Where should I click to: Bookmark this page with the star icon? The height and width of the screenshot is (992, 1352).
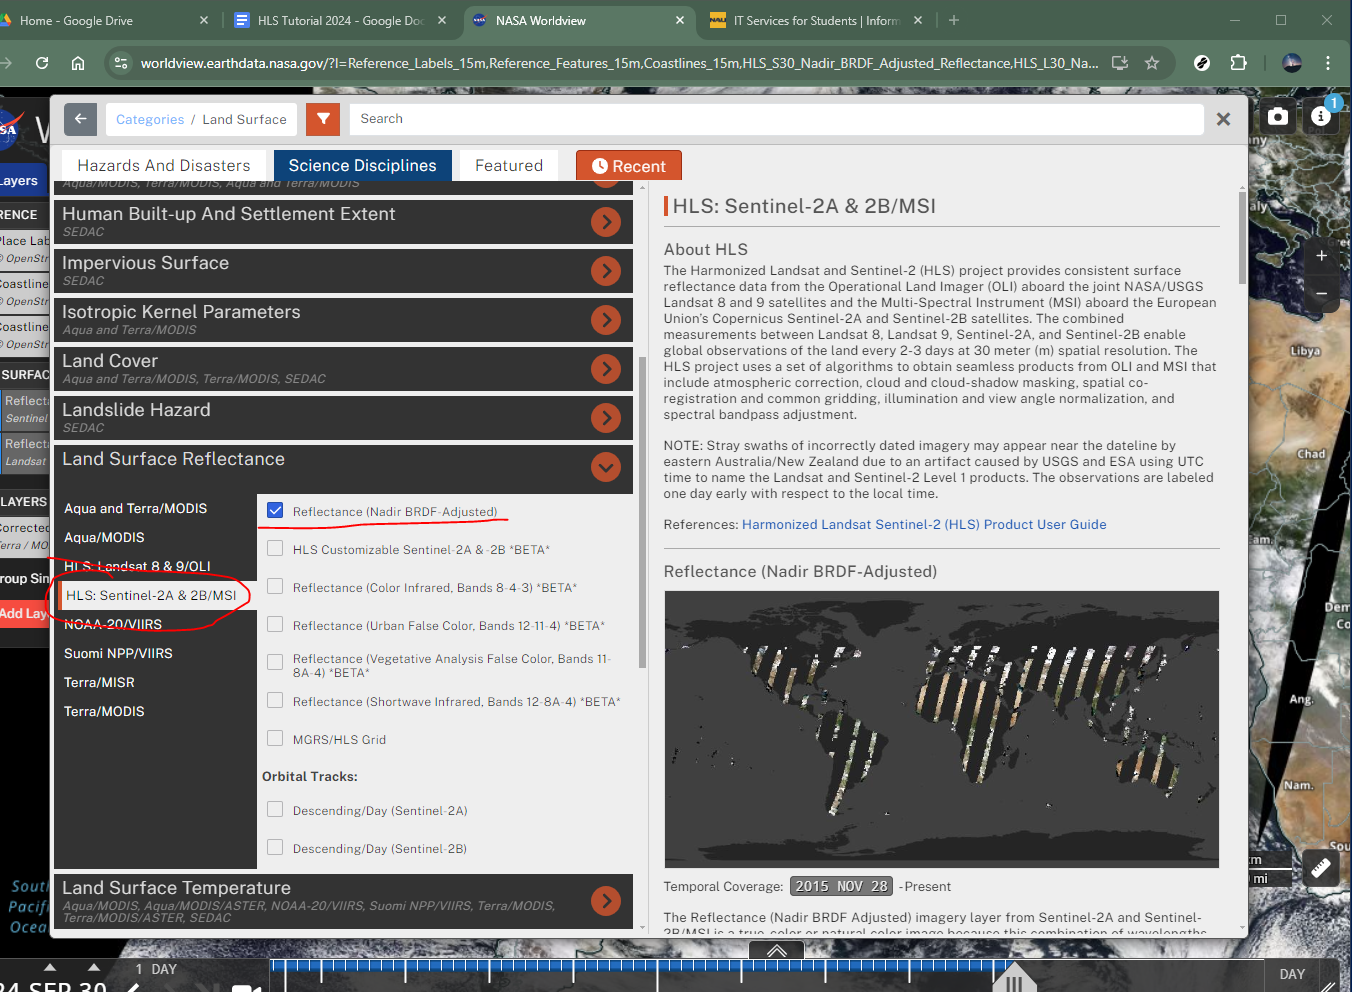(x=1152, y=63)
